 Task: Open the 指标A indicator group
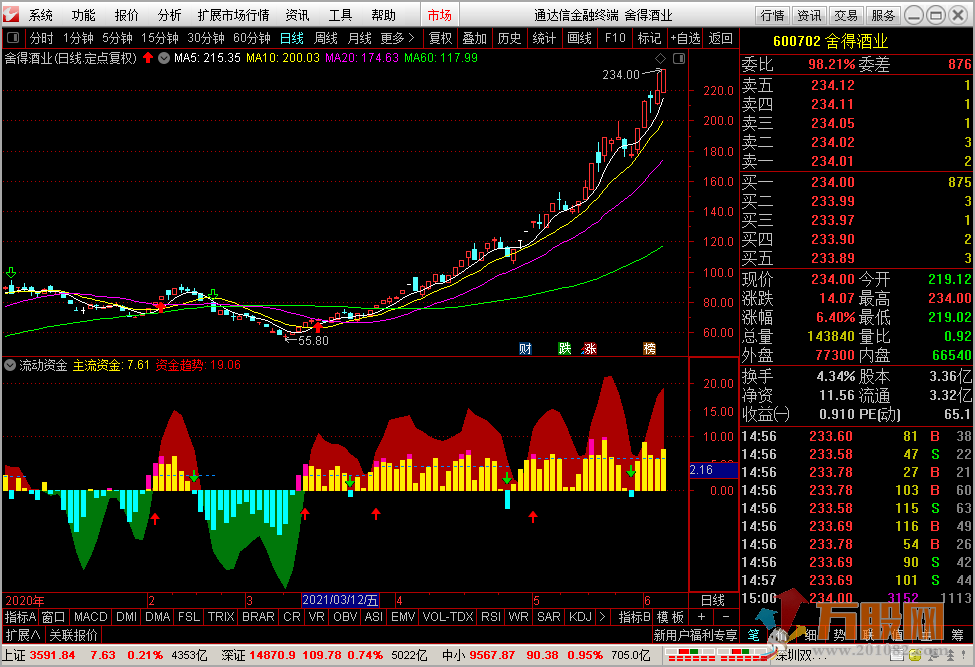(21, 617)
